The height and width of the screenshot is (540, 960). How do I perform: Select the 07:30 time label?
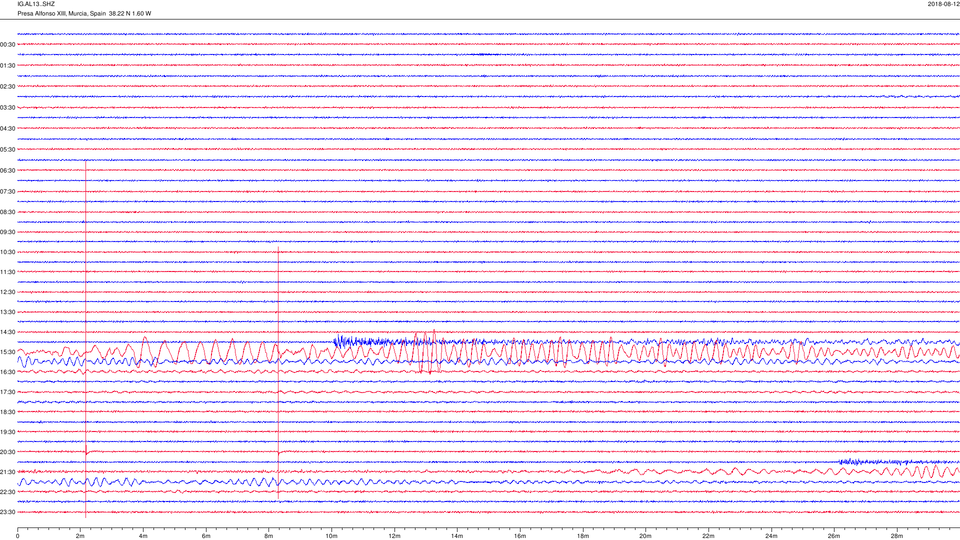click(8, 192)
